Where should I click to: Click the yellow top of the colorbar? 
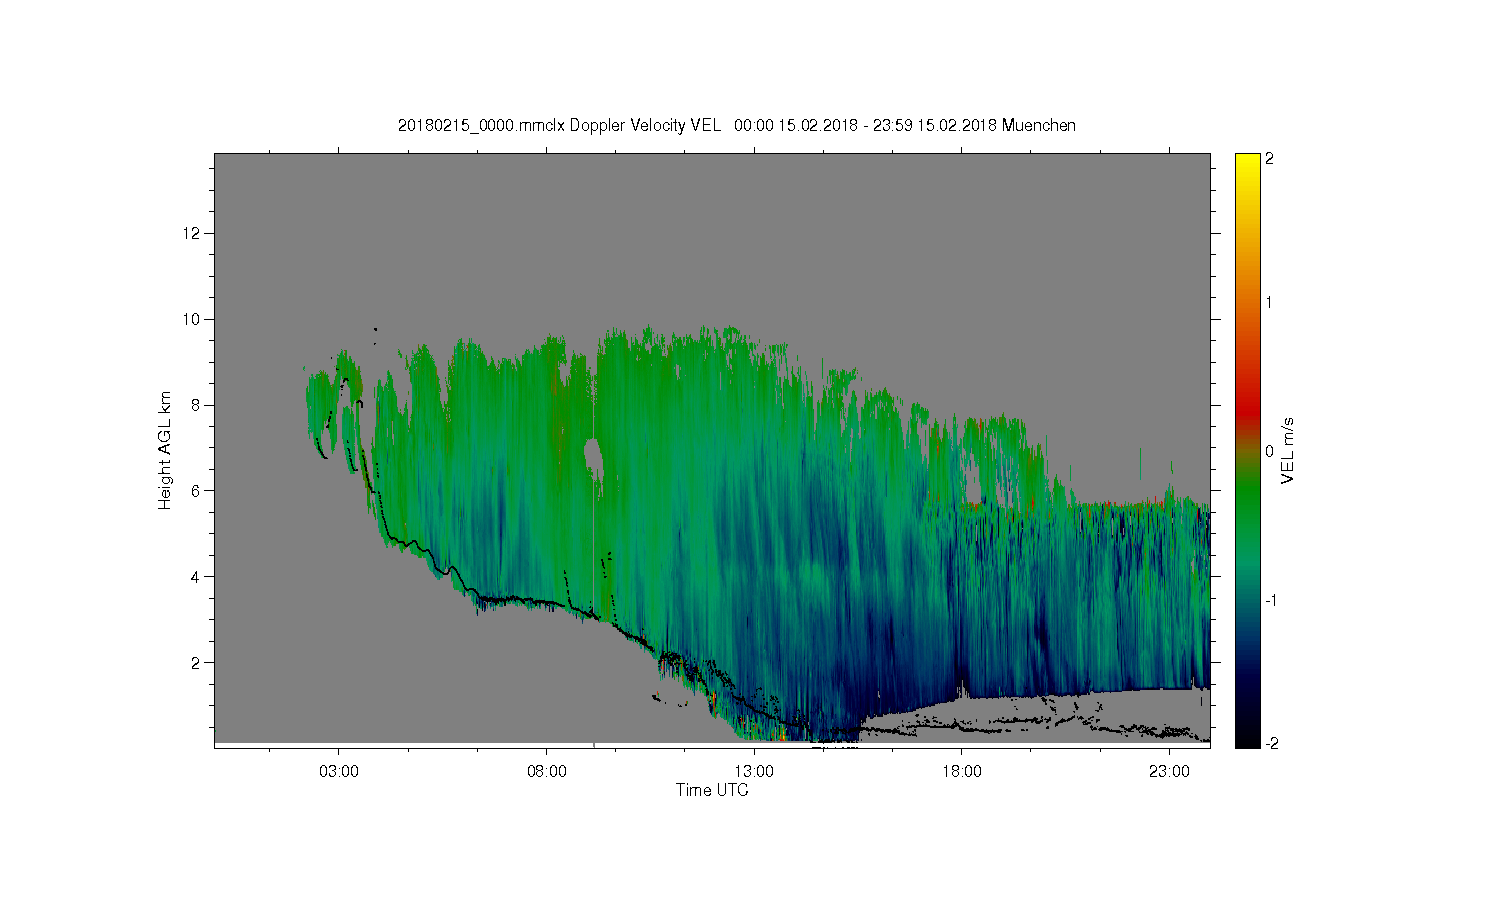(1247, 162)
